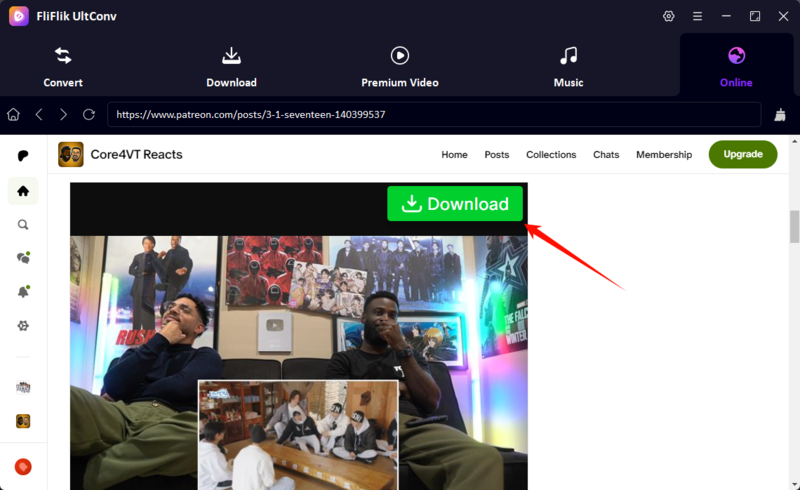Go to browser home page icon
The height and width of the screenshot is (490, 800).
coord(13,114)
